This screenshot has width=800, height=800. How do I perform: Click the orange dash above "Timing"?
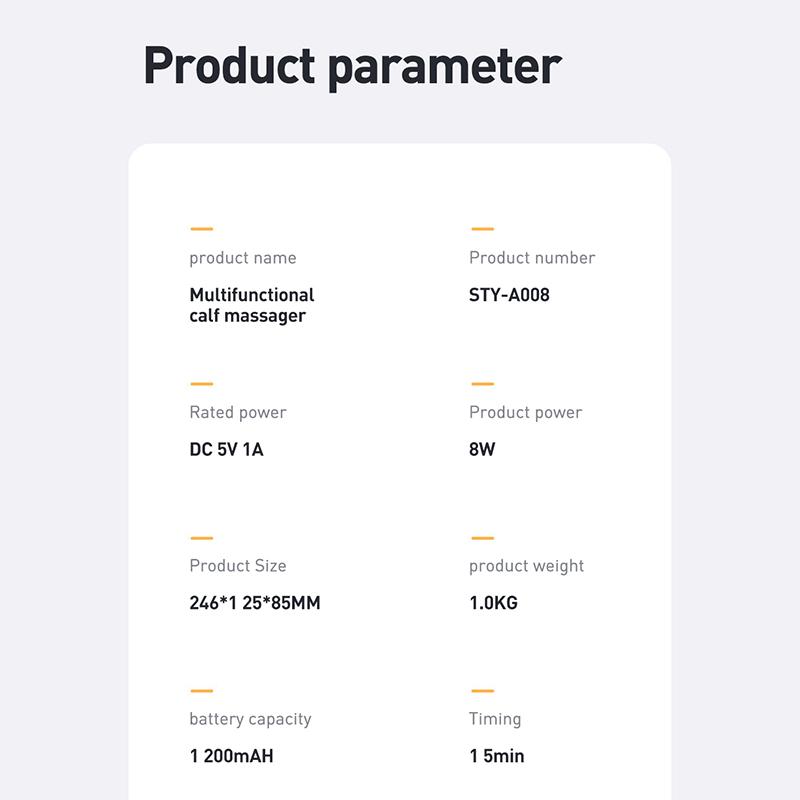pos(482,691)
